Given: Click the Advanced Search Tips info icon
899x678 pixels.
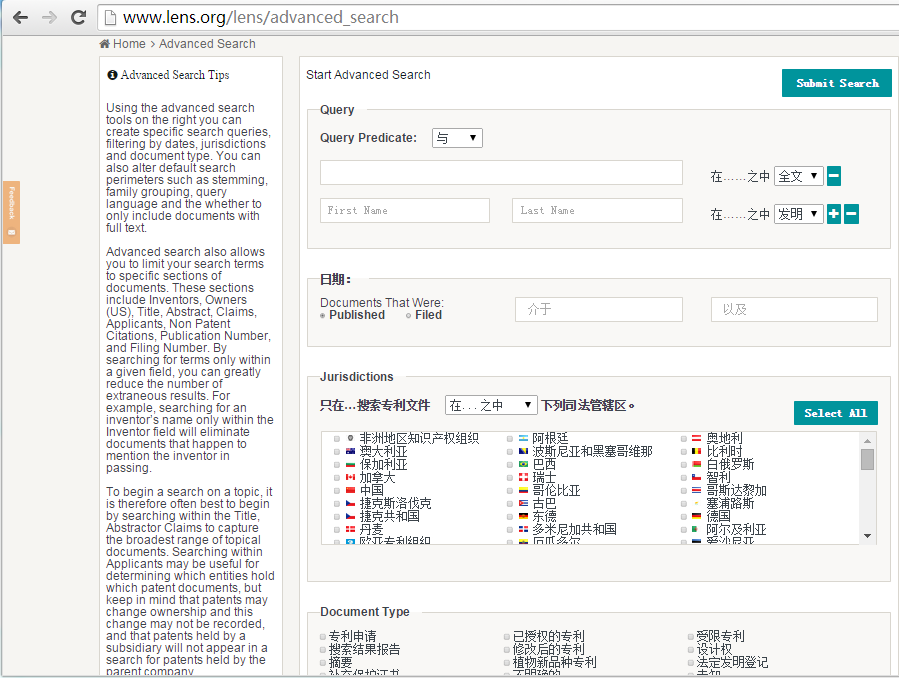Looking at the screenshot, I should (x=112, y=75).
